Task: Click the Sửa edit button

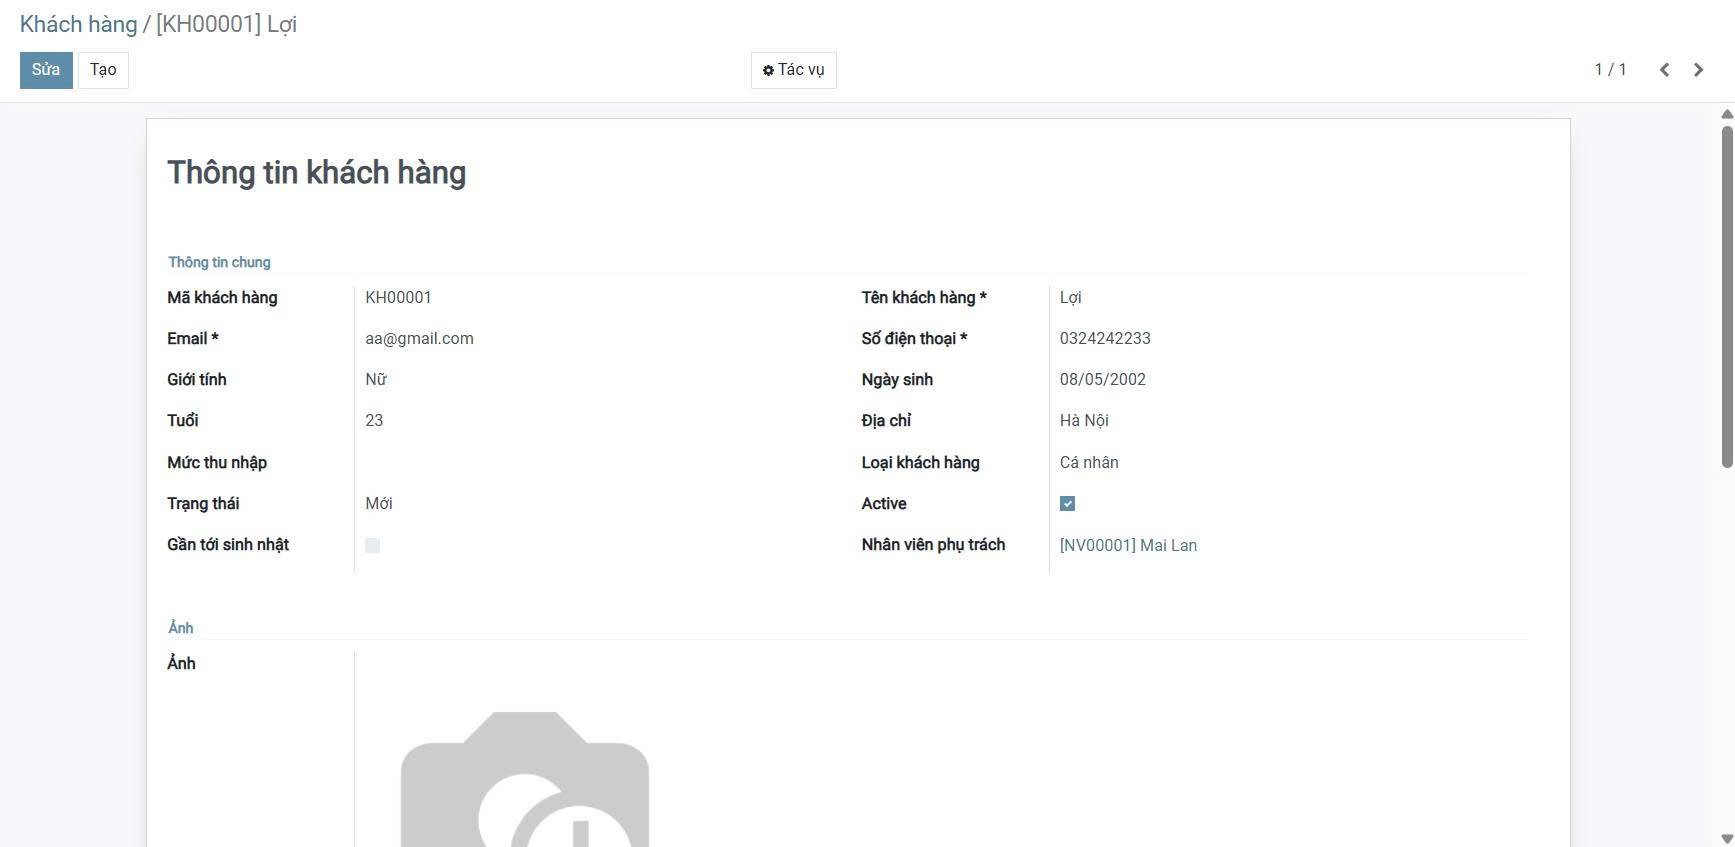Action: click(46, 70)
